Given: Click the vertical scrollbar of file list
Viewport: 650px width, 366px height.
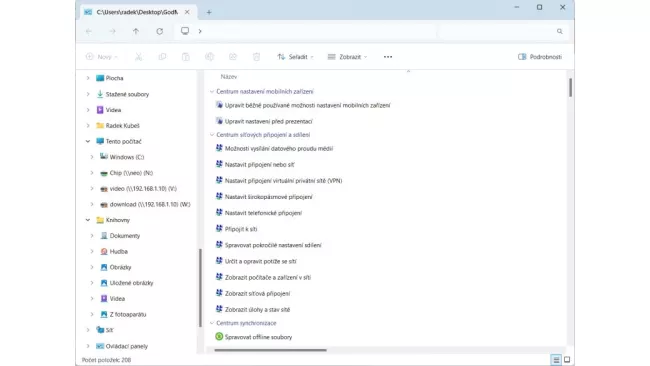Looking at the screenshot, I should (570, 87).
